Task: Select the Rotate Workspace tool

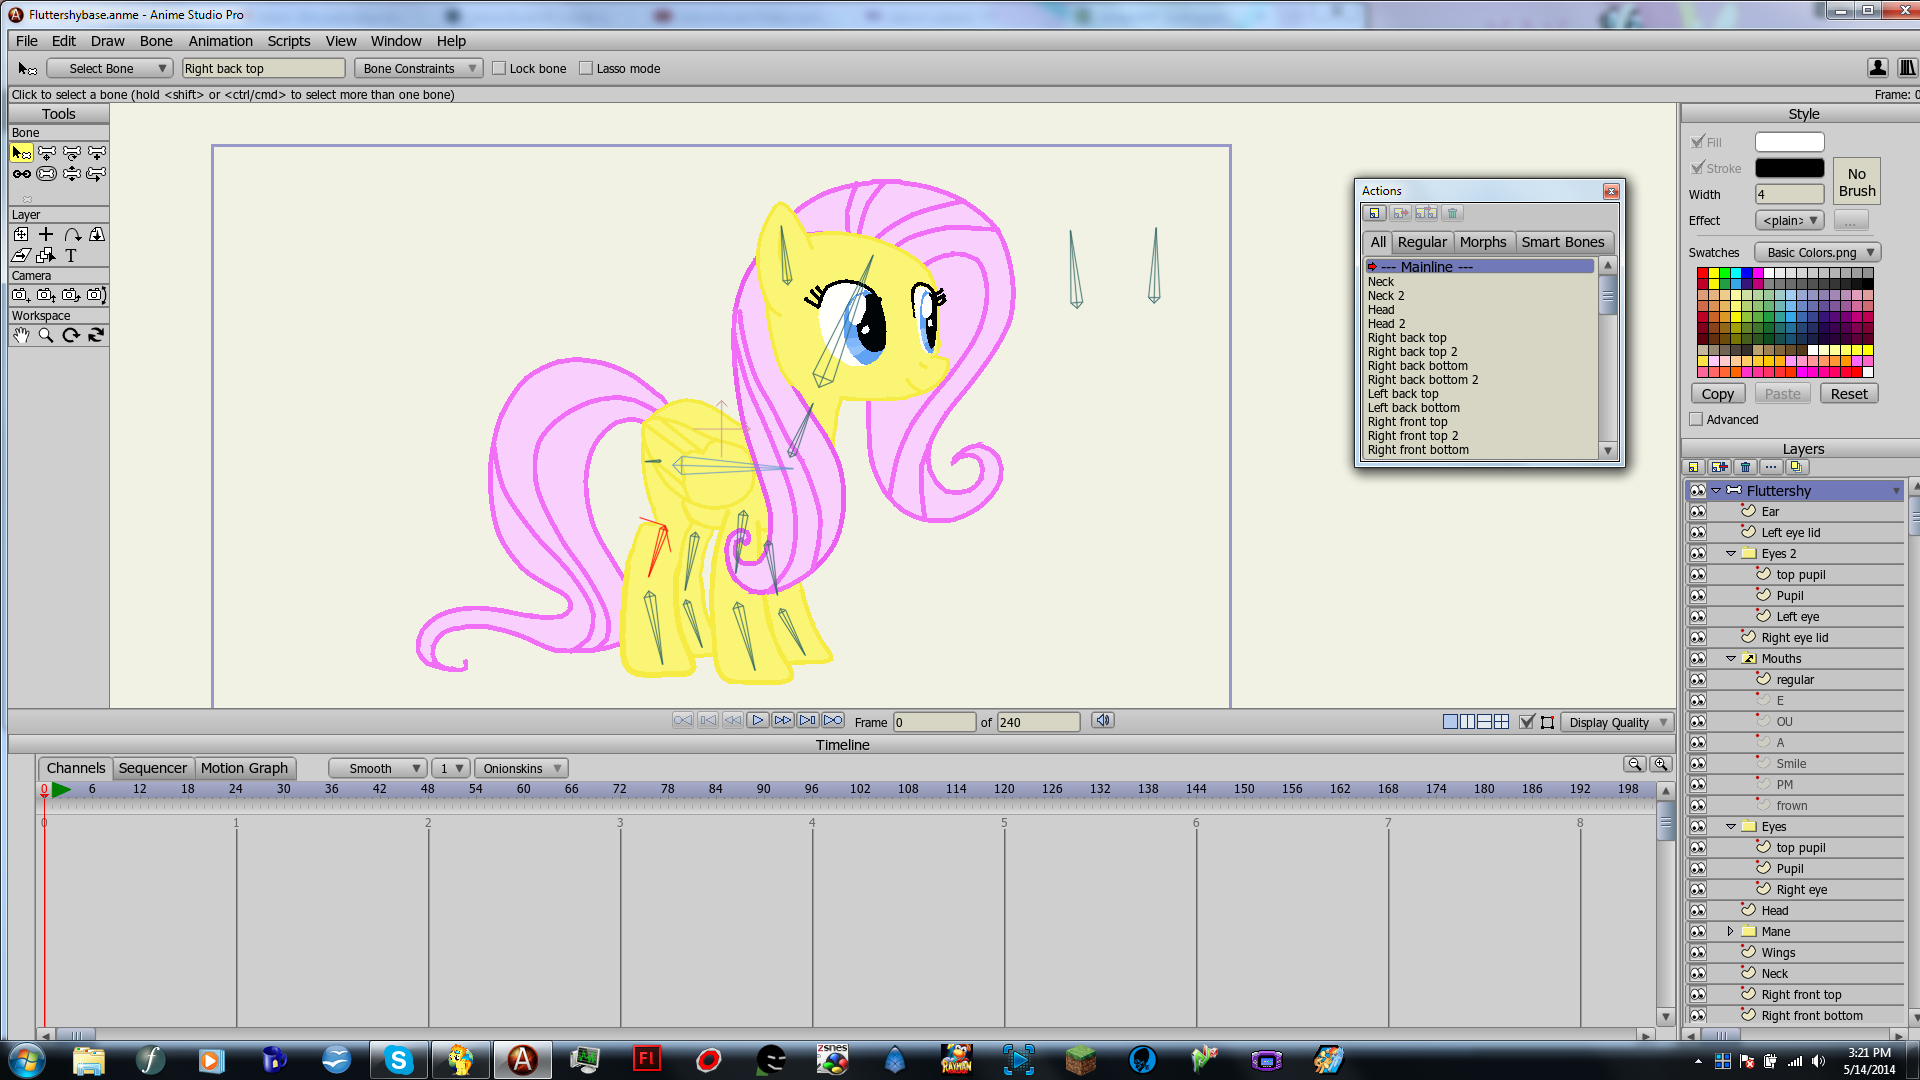Action: [x=71, y=336]
